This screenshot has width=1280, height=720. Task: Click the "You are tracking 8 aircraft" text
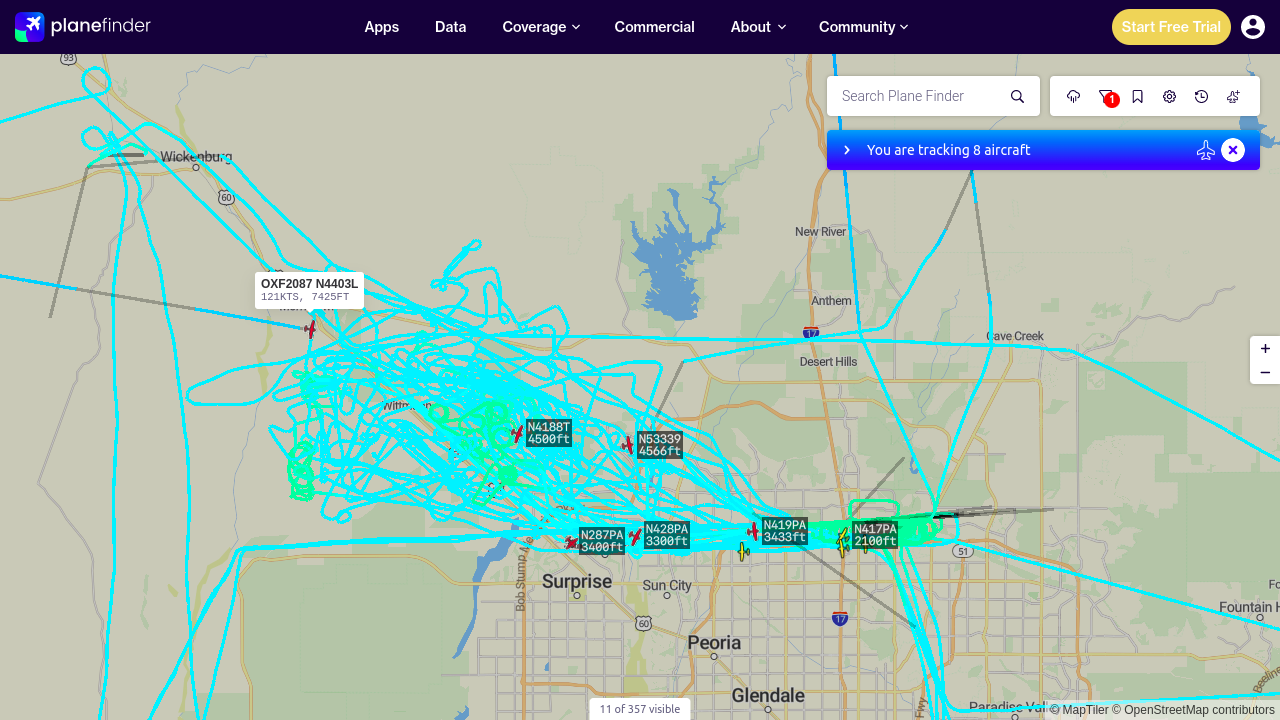pos(948,150)
